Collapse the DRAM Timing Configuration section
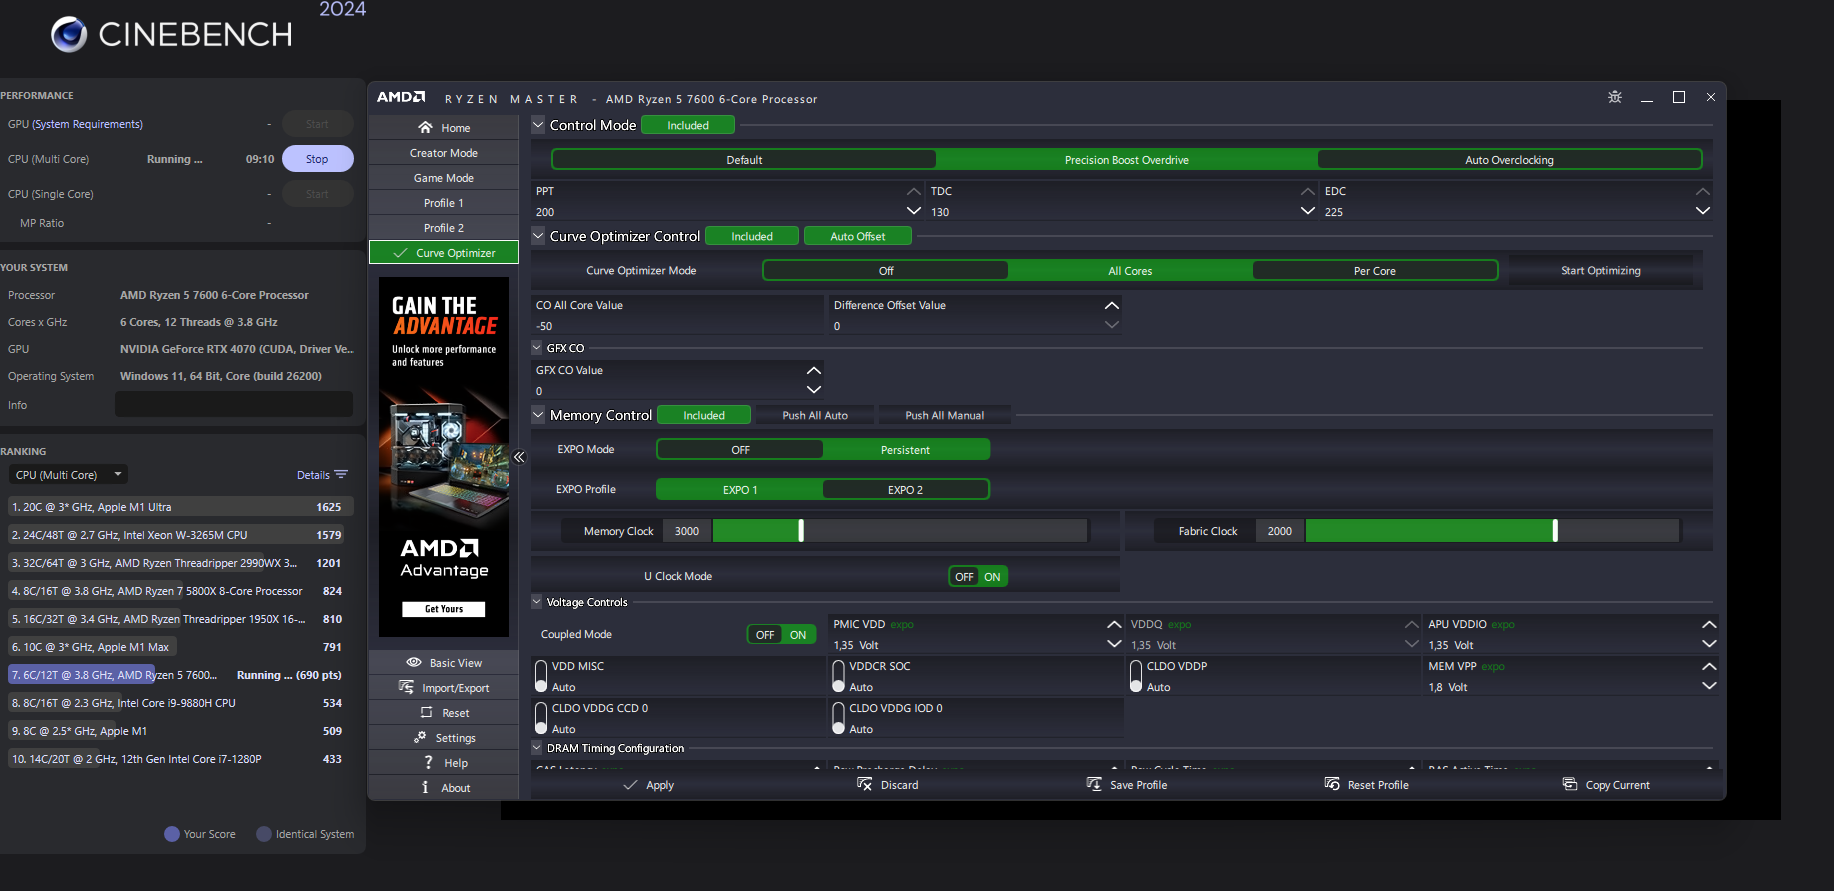The width and height of the screenshot is (1834, 891). click(537, 748)
